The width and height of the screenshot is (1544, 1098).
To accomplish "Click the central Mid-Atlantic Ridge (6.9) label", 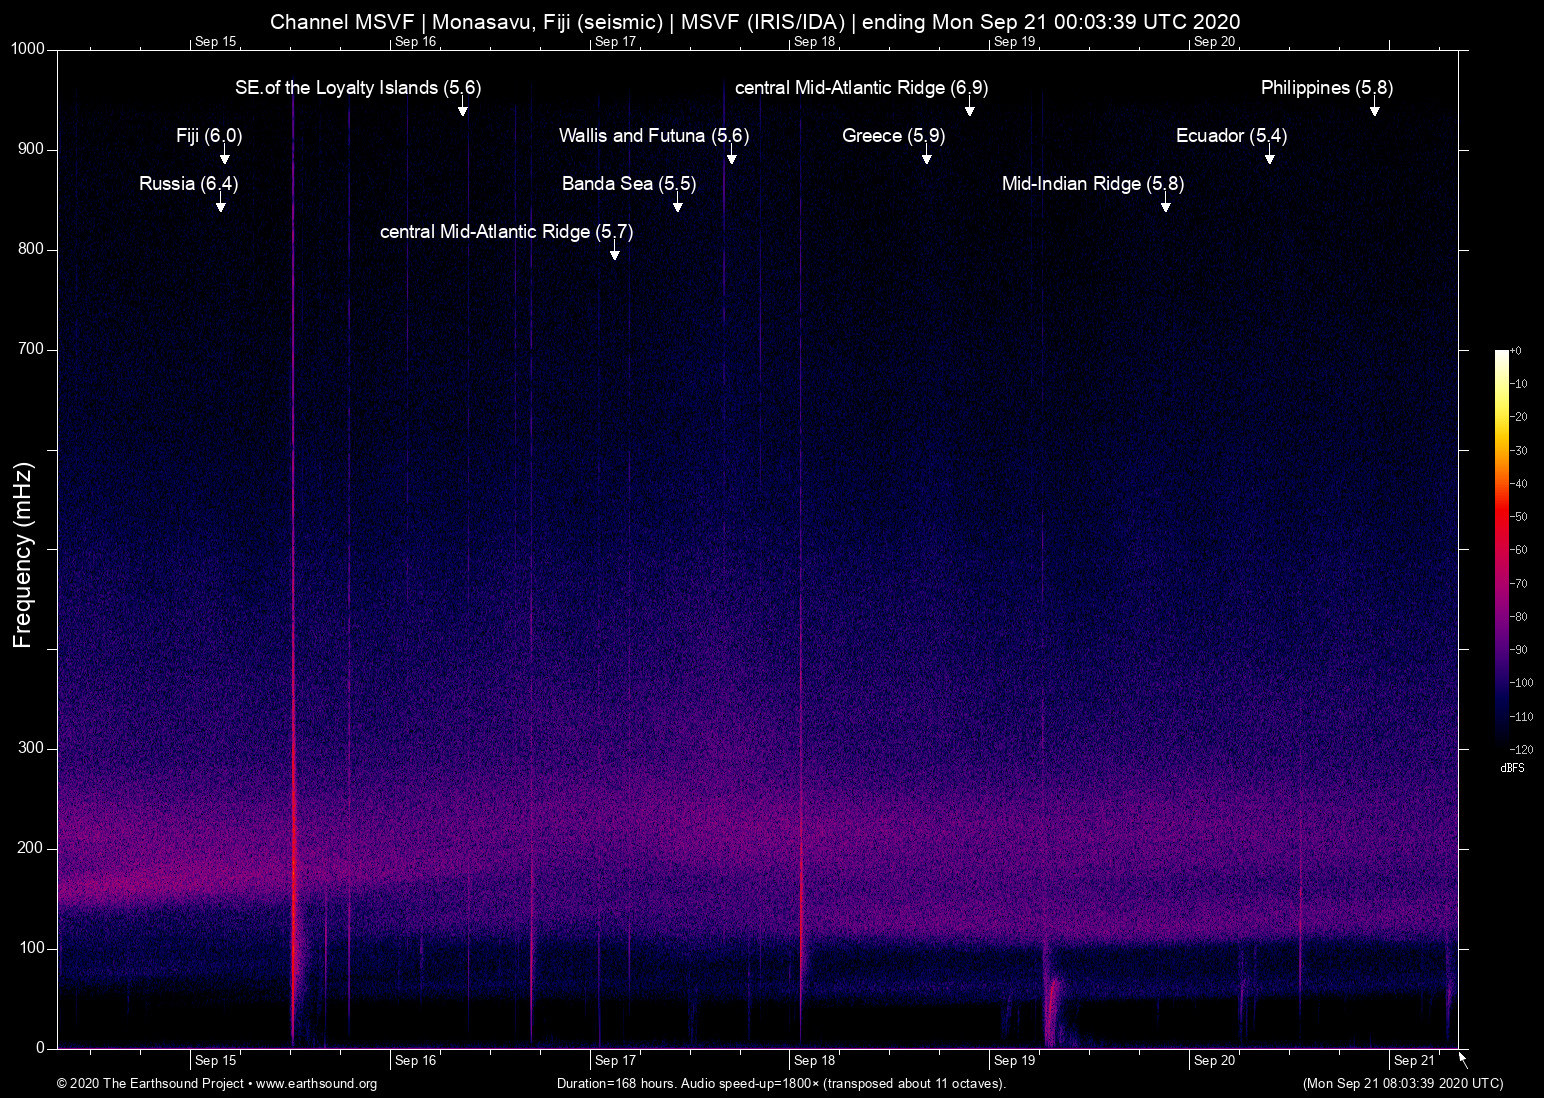I will click(x=861, y=88).
